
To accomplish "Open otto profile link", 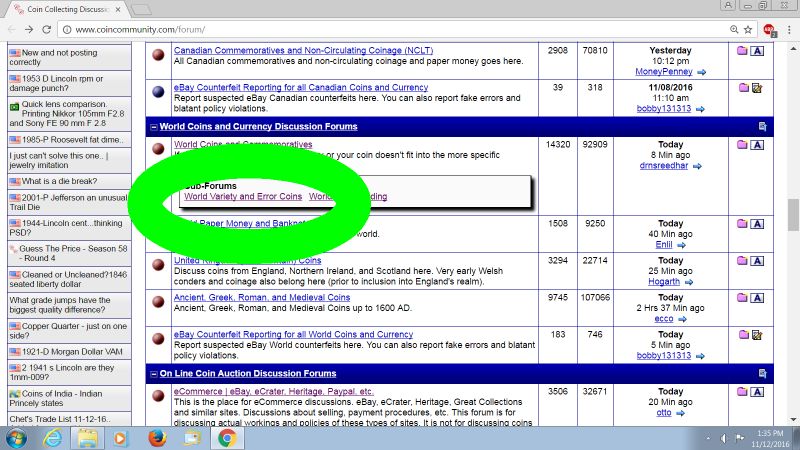I will coord(663,412).
